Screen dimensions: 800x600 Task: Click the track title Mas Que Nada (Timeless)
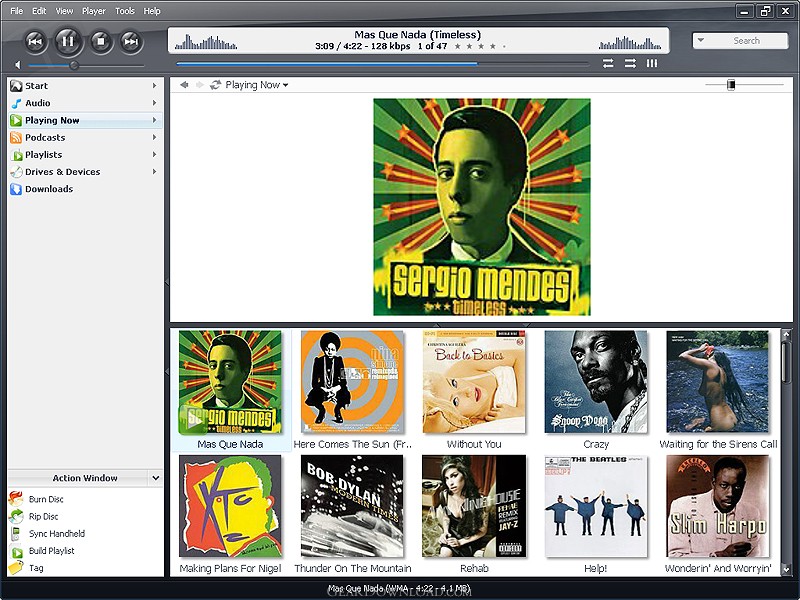417,35
